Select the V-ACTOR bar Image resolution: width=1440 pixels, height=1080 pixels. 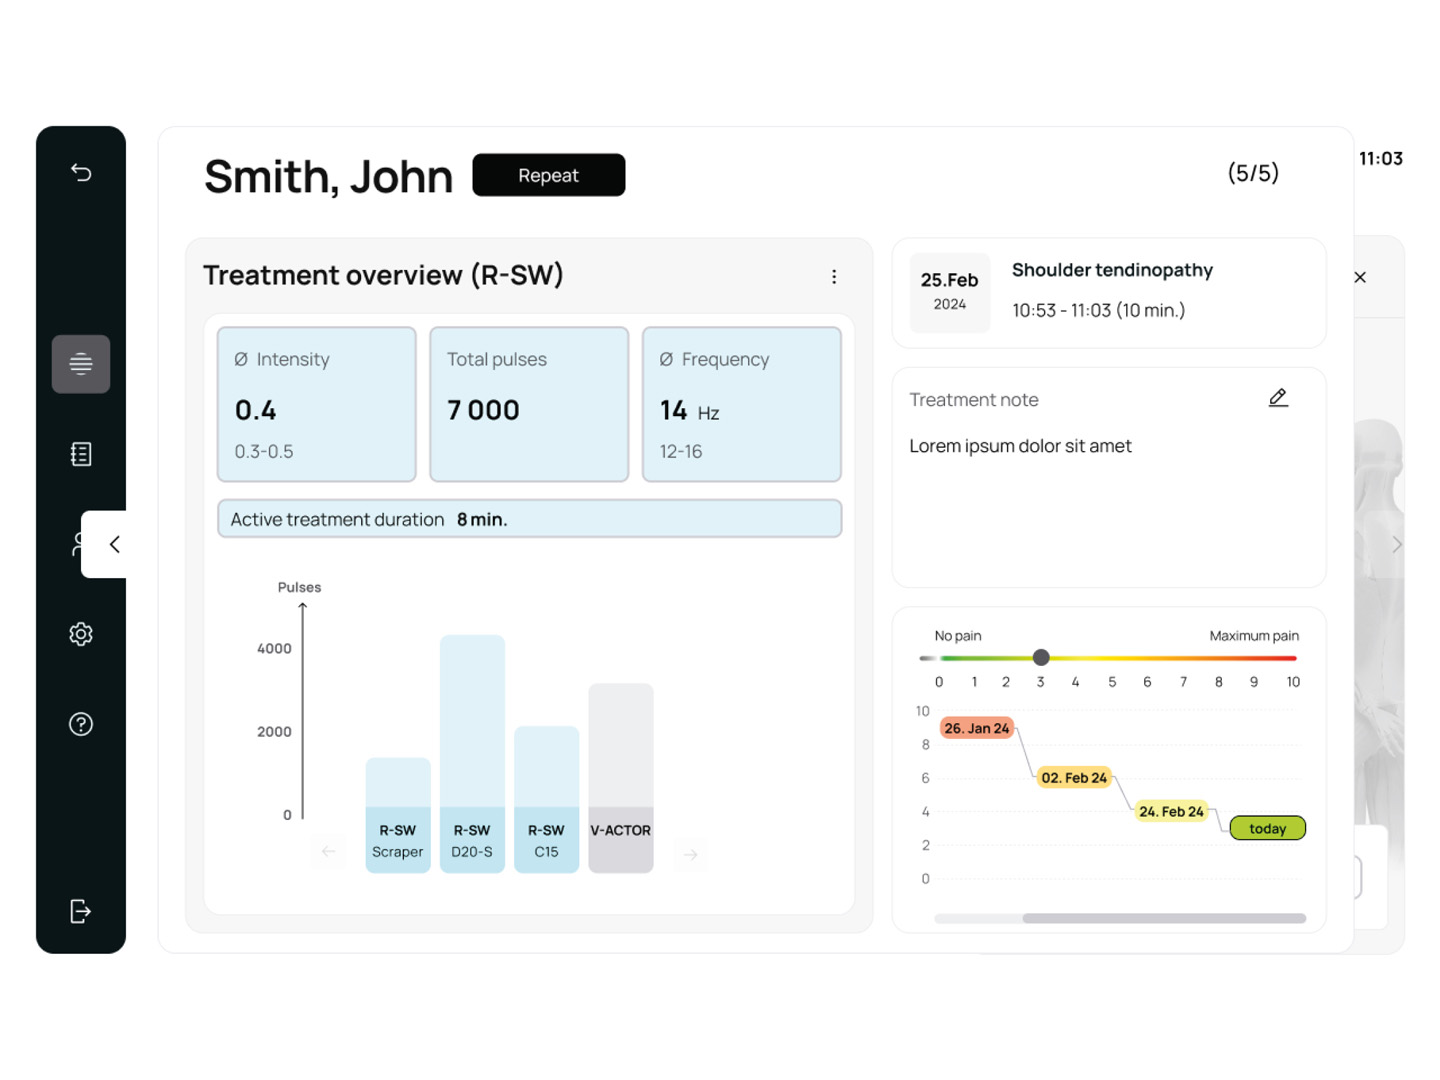click(x=621, y=778)
